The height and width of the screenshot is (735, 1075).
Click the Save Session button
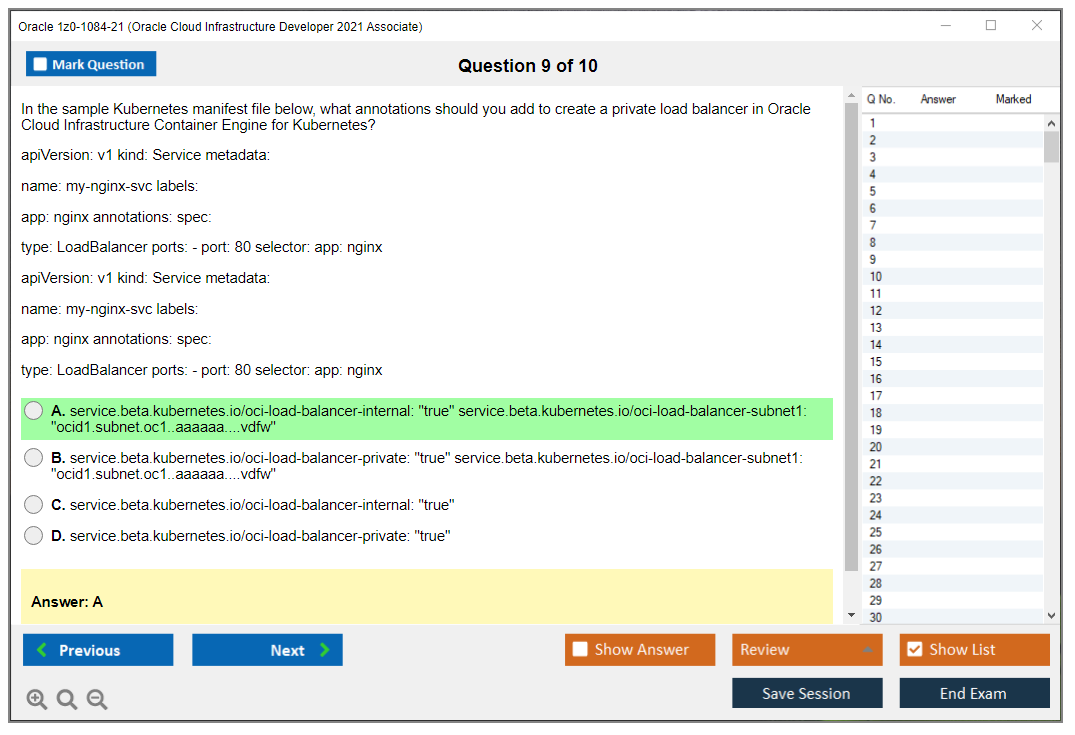[807, 692]
